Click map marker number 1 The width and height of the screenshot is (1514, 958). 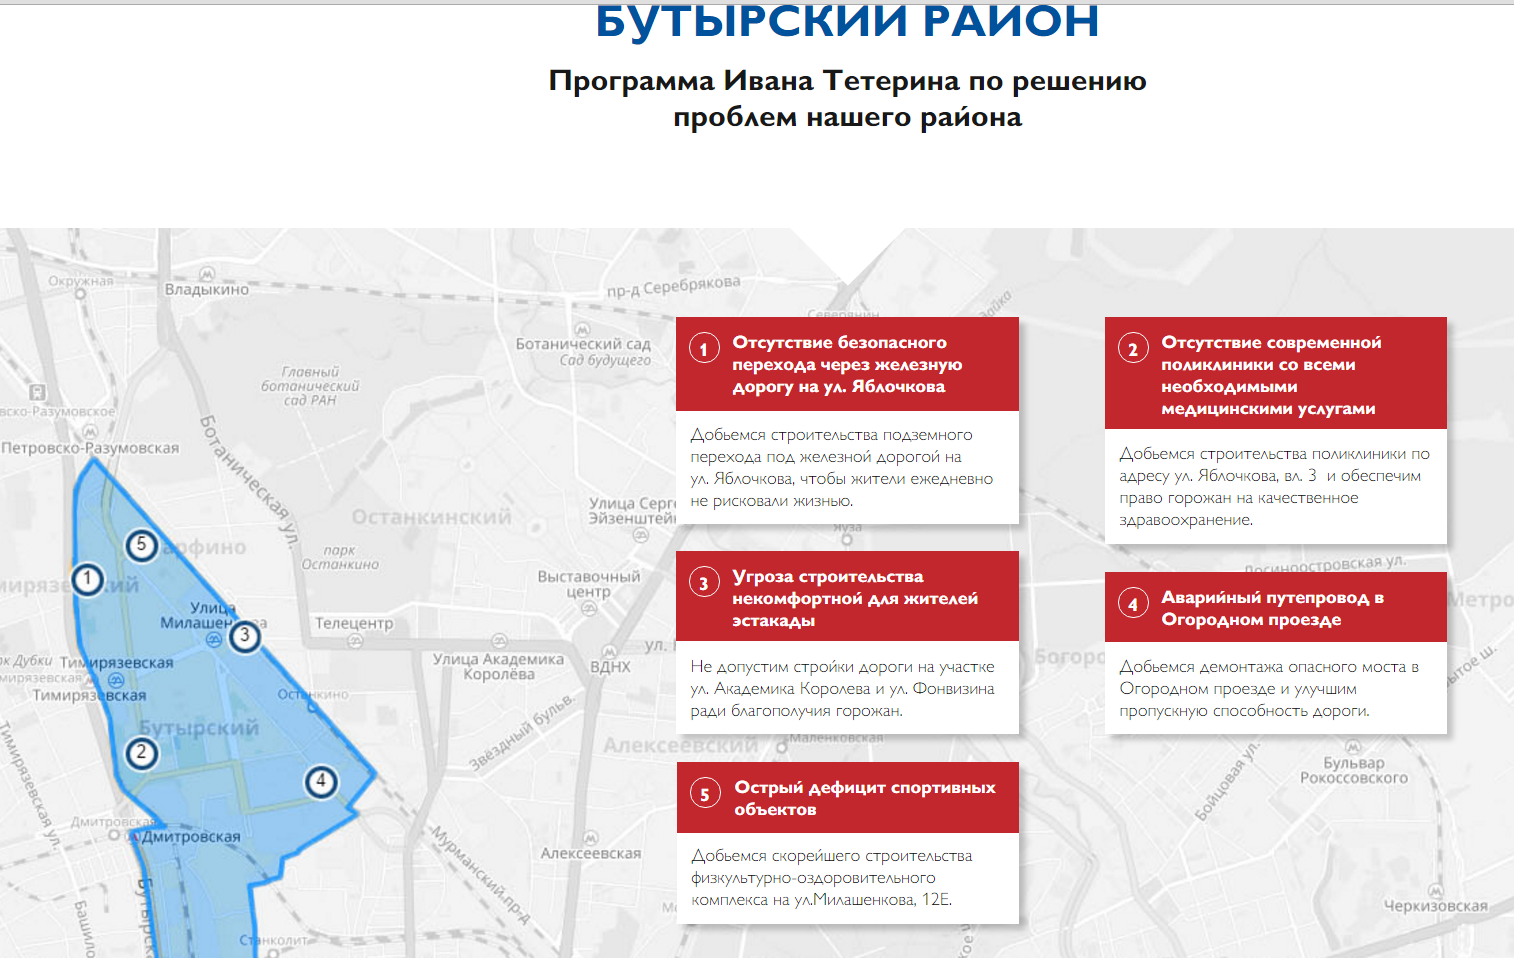[88, 579]
